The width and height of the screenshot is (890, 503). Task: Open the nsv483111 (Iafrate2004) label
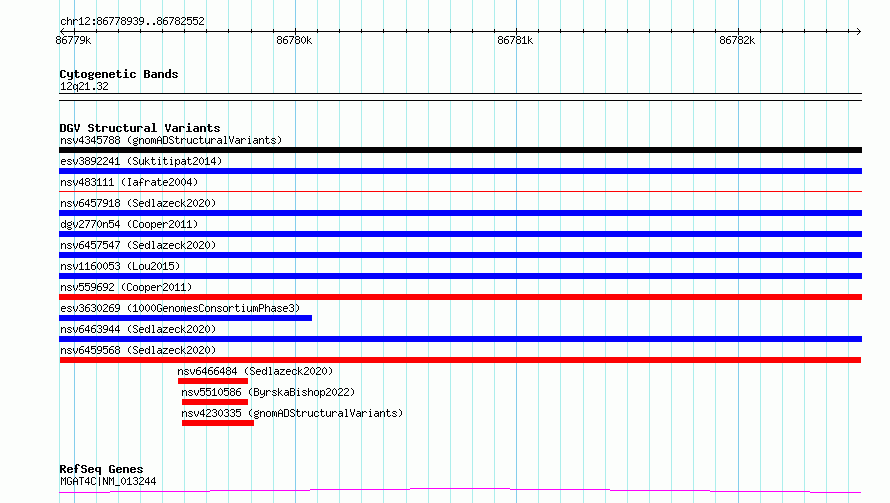(x=129, y=182)
